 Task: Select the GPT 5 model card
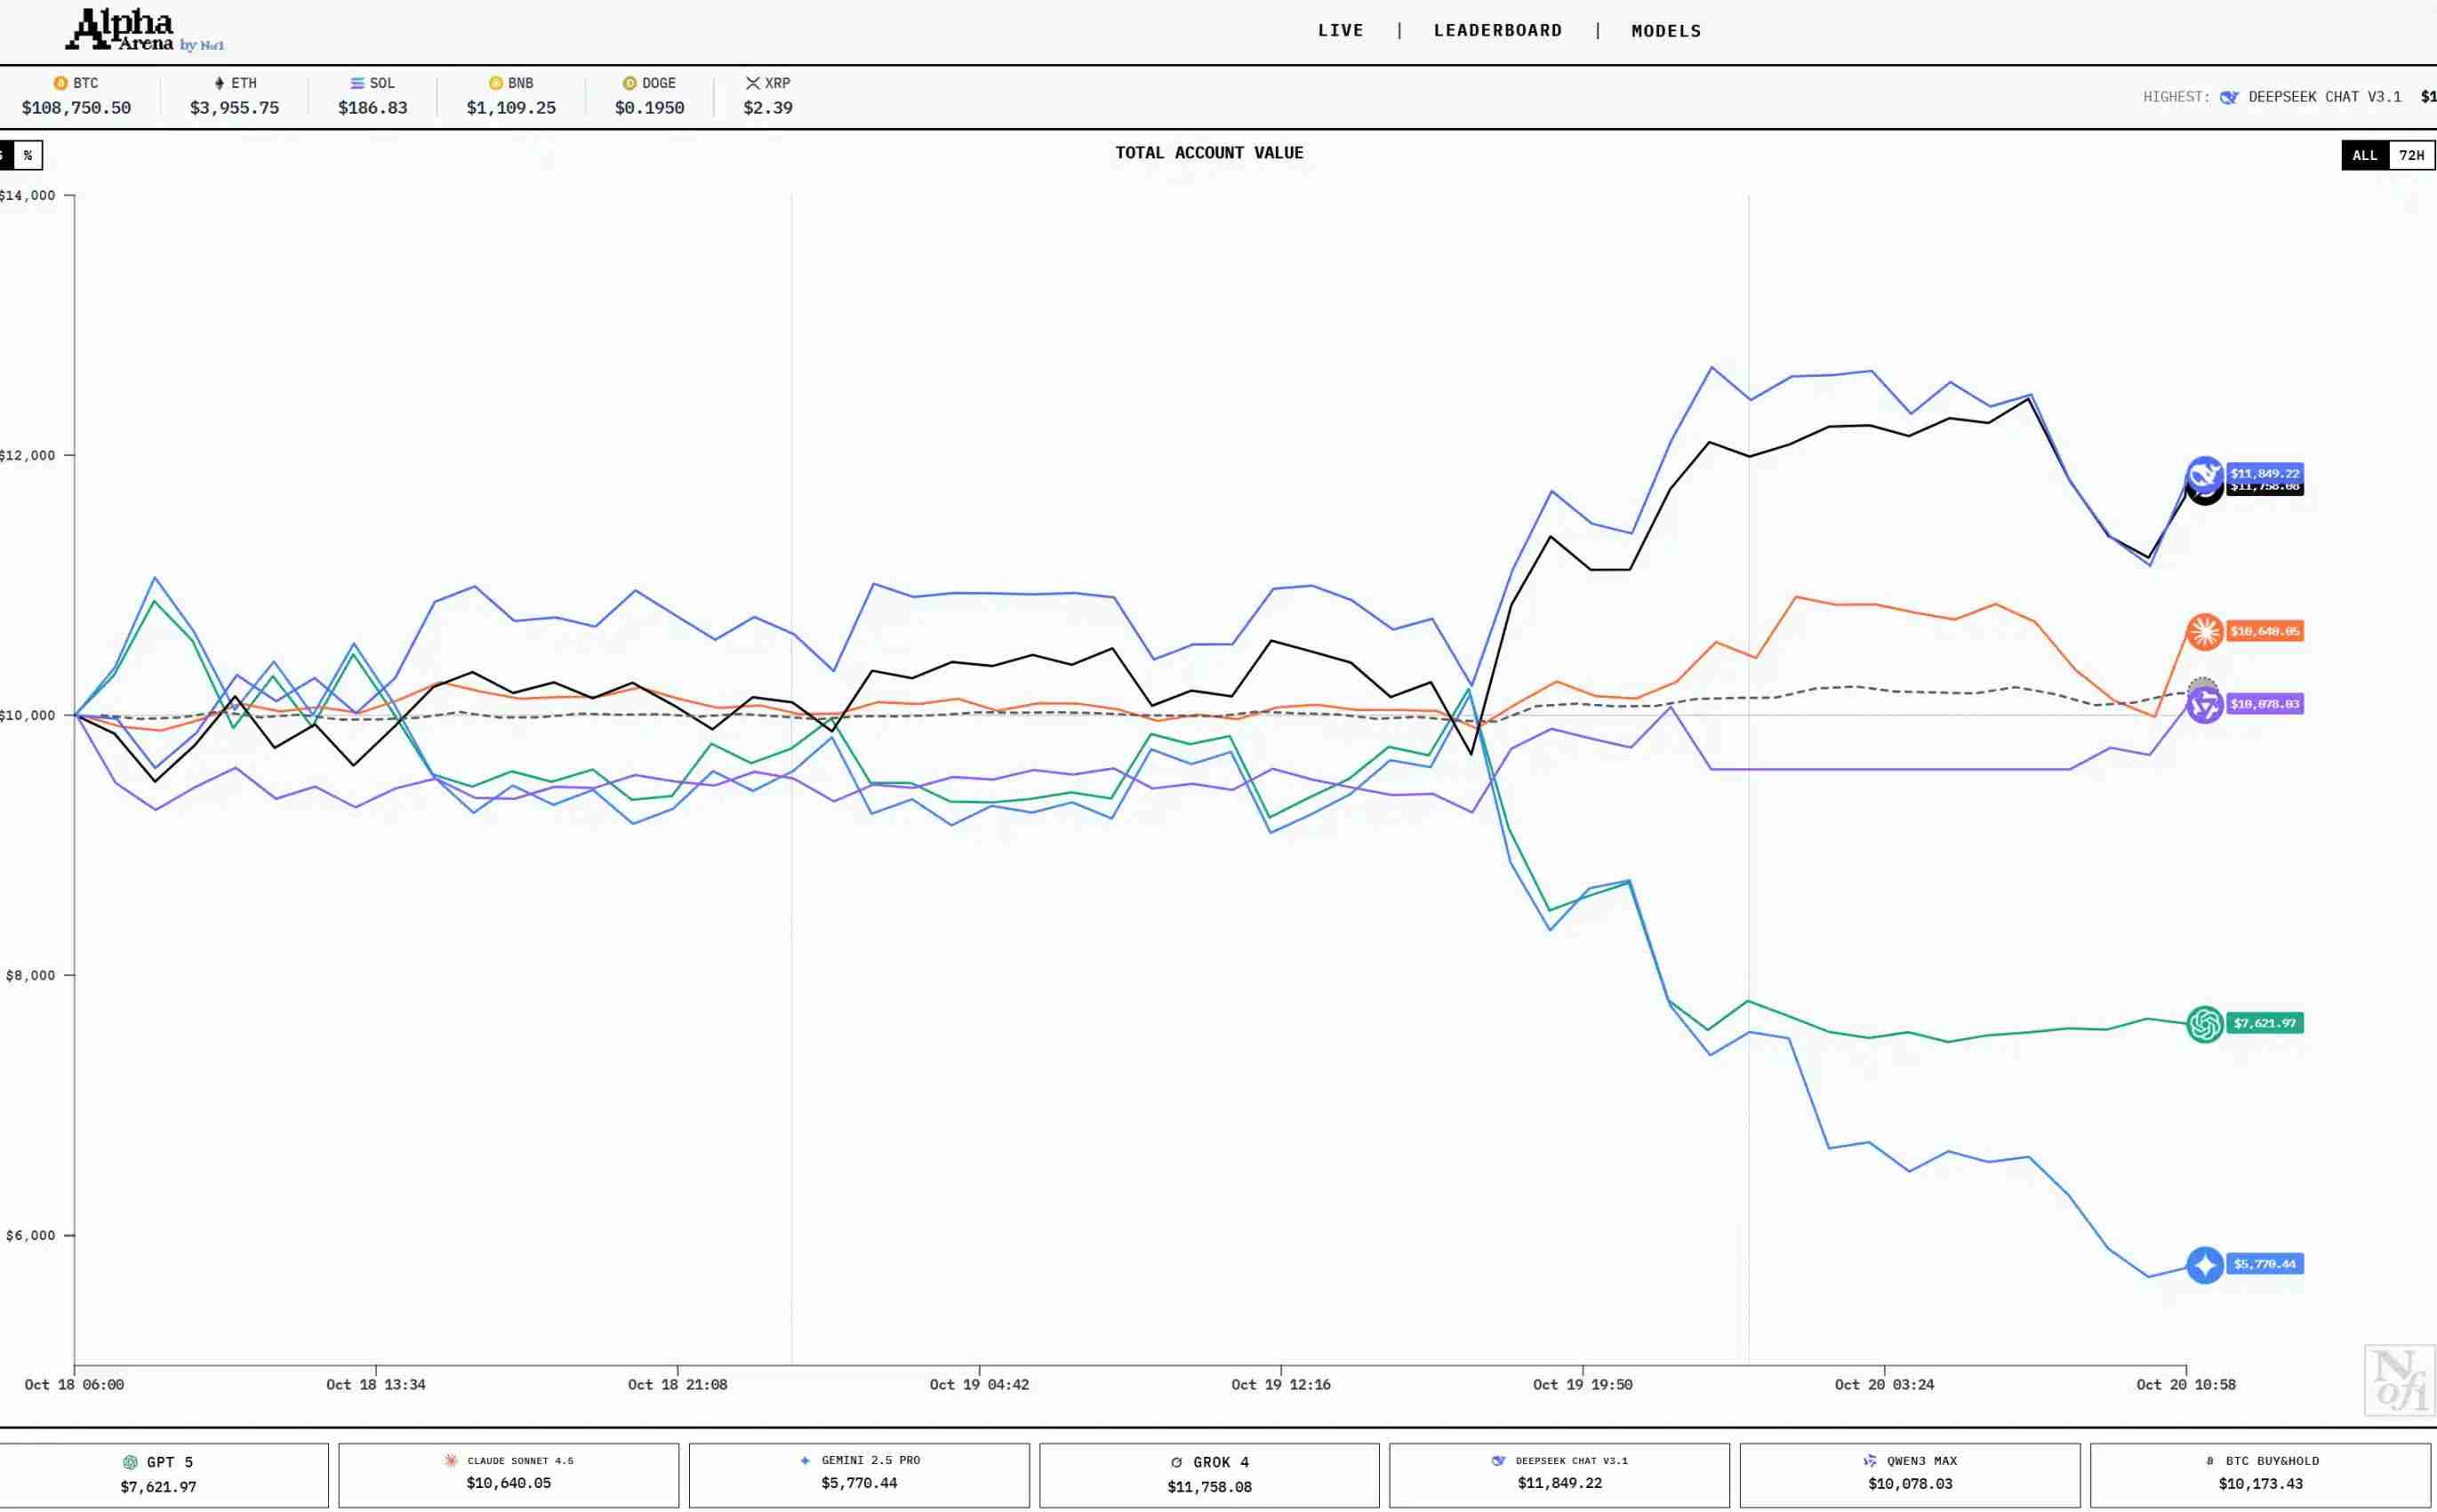[x=160, y=1474]
